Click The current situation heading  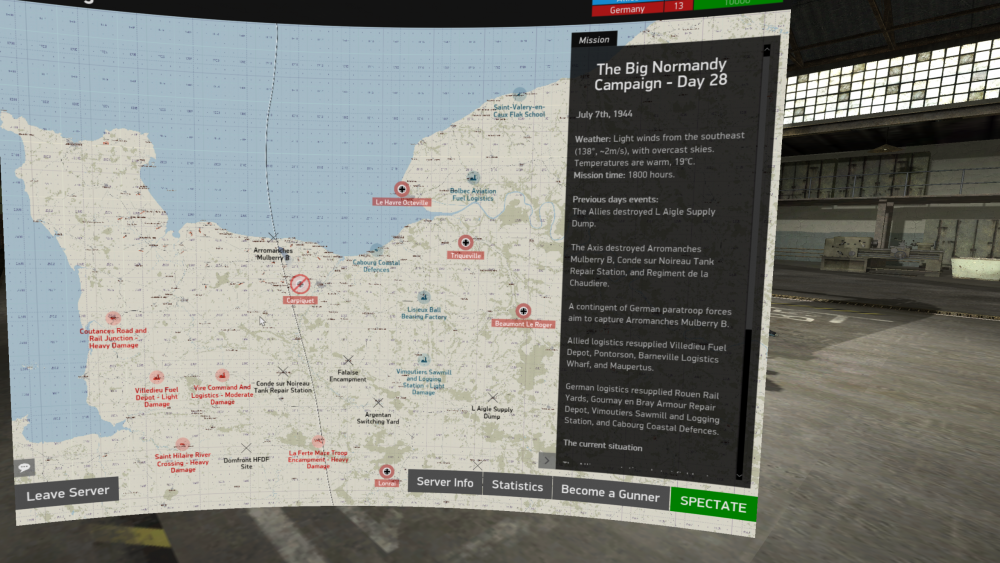coord(603,445)
